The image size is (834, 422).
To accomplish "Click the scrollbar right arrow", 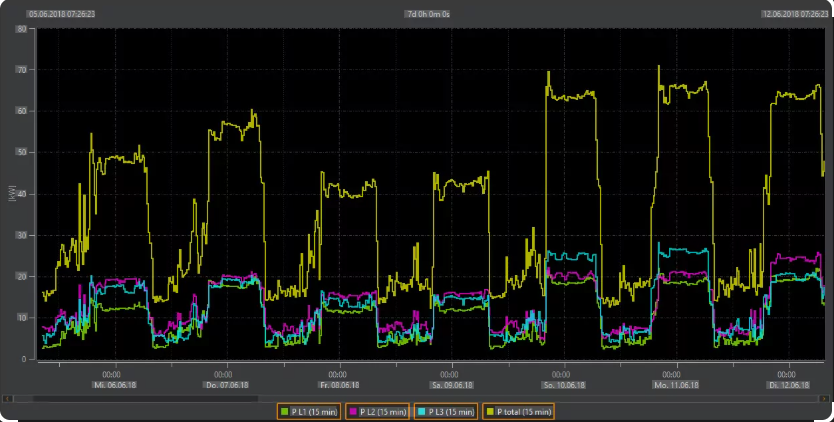I will pyautogui.click(x=826, y=398).
